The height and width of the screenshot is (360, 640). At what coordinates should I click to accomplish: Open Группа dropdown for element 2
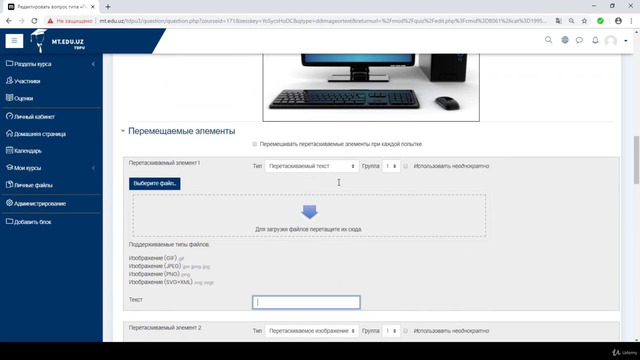pos(391,331)
